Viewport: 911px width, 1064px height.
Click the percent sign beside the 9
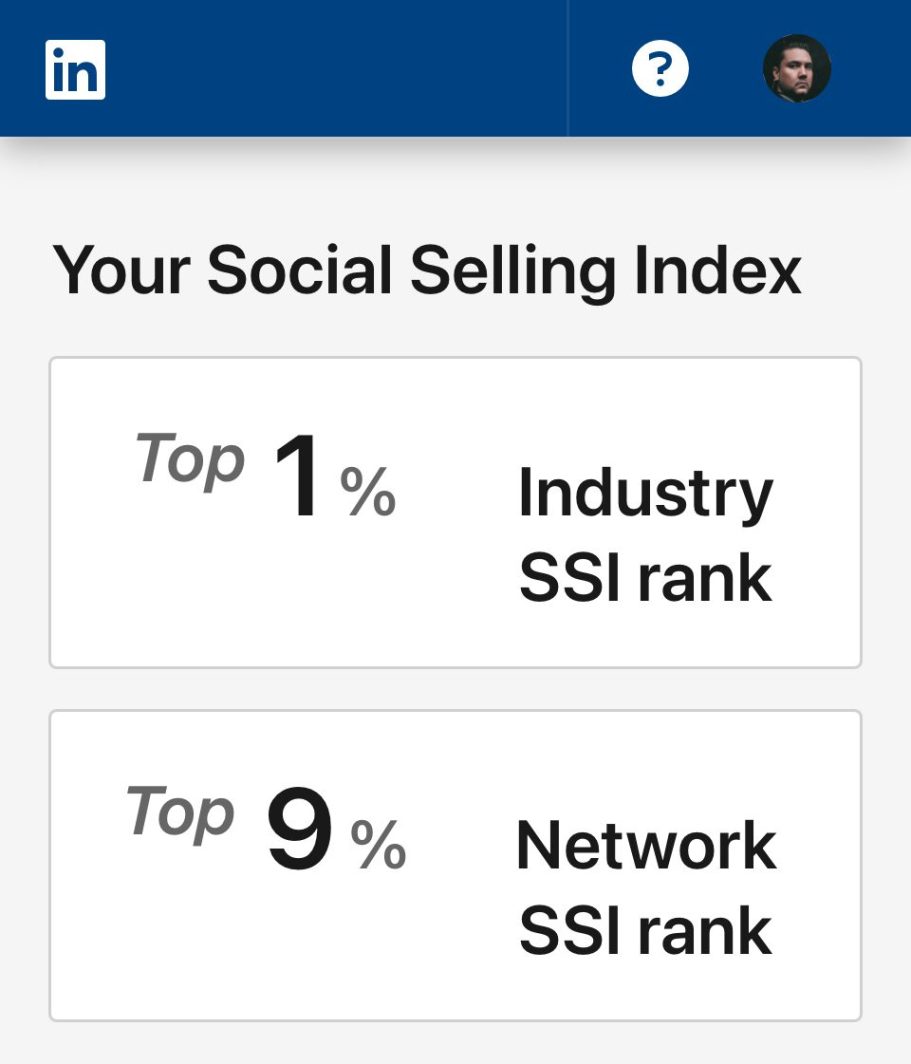click(379, 844)
